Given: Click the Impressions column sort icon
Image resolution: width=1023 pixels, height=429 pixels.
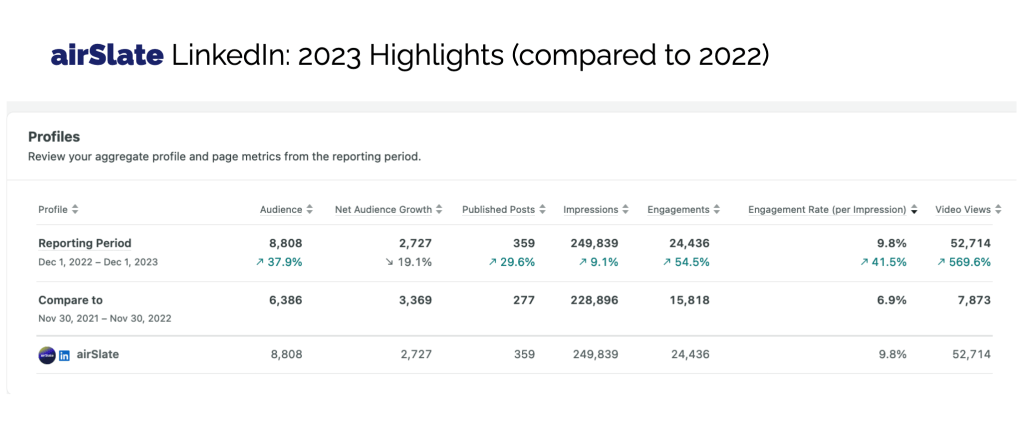Looking at the screenshot, I should (625, 210).
